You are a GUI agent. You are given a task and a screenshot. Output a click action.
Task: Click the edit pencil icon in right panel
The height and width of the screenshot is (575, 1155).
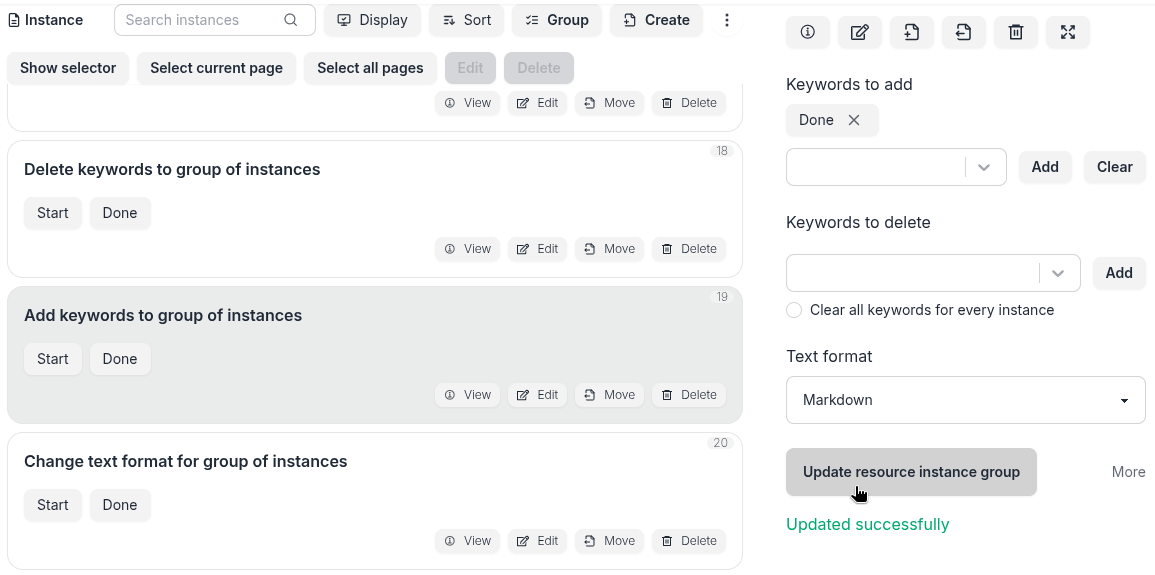click(x=859, y=33)
